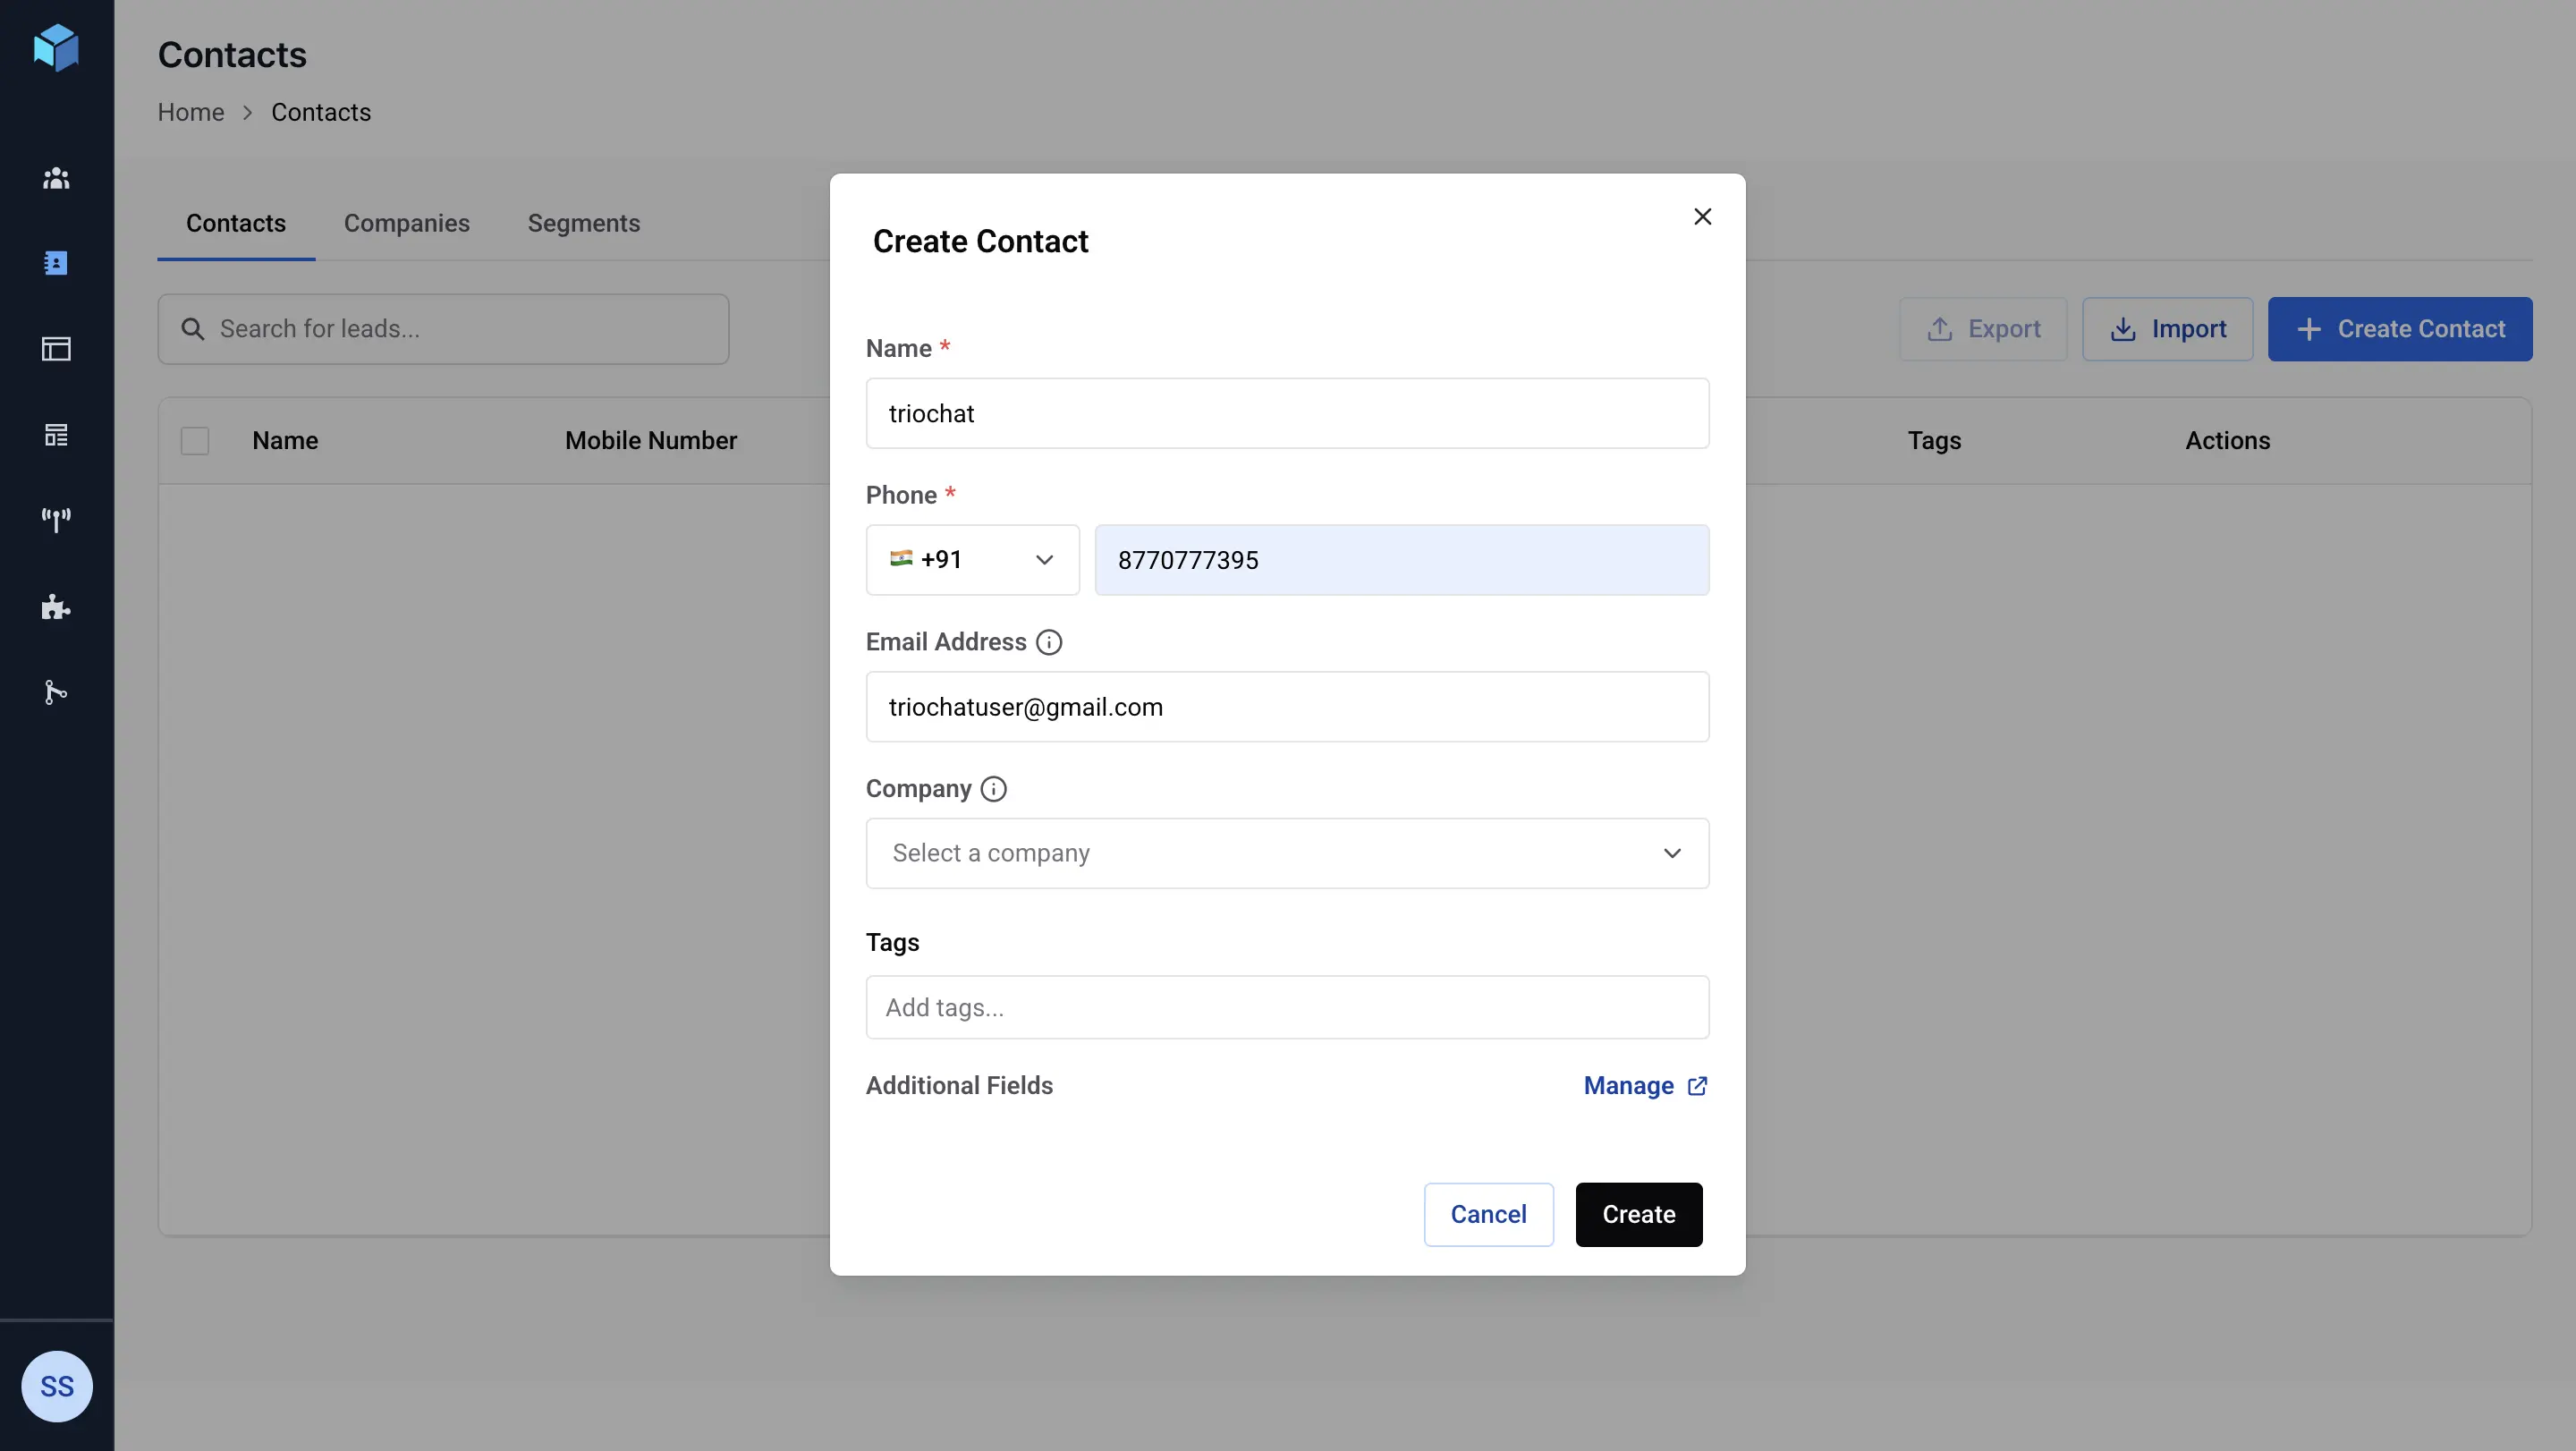Click the Email Address info tooltip icon
2576x1451 pixels.
1049,641
